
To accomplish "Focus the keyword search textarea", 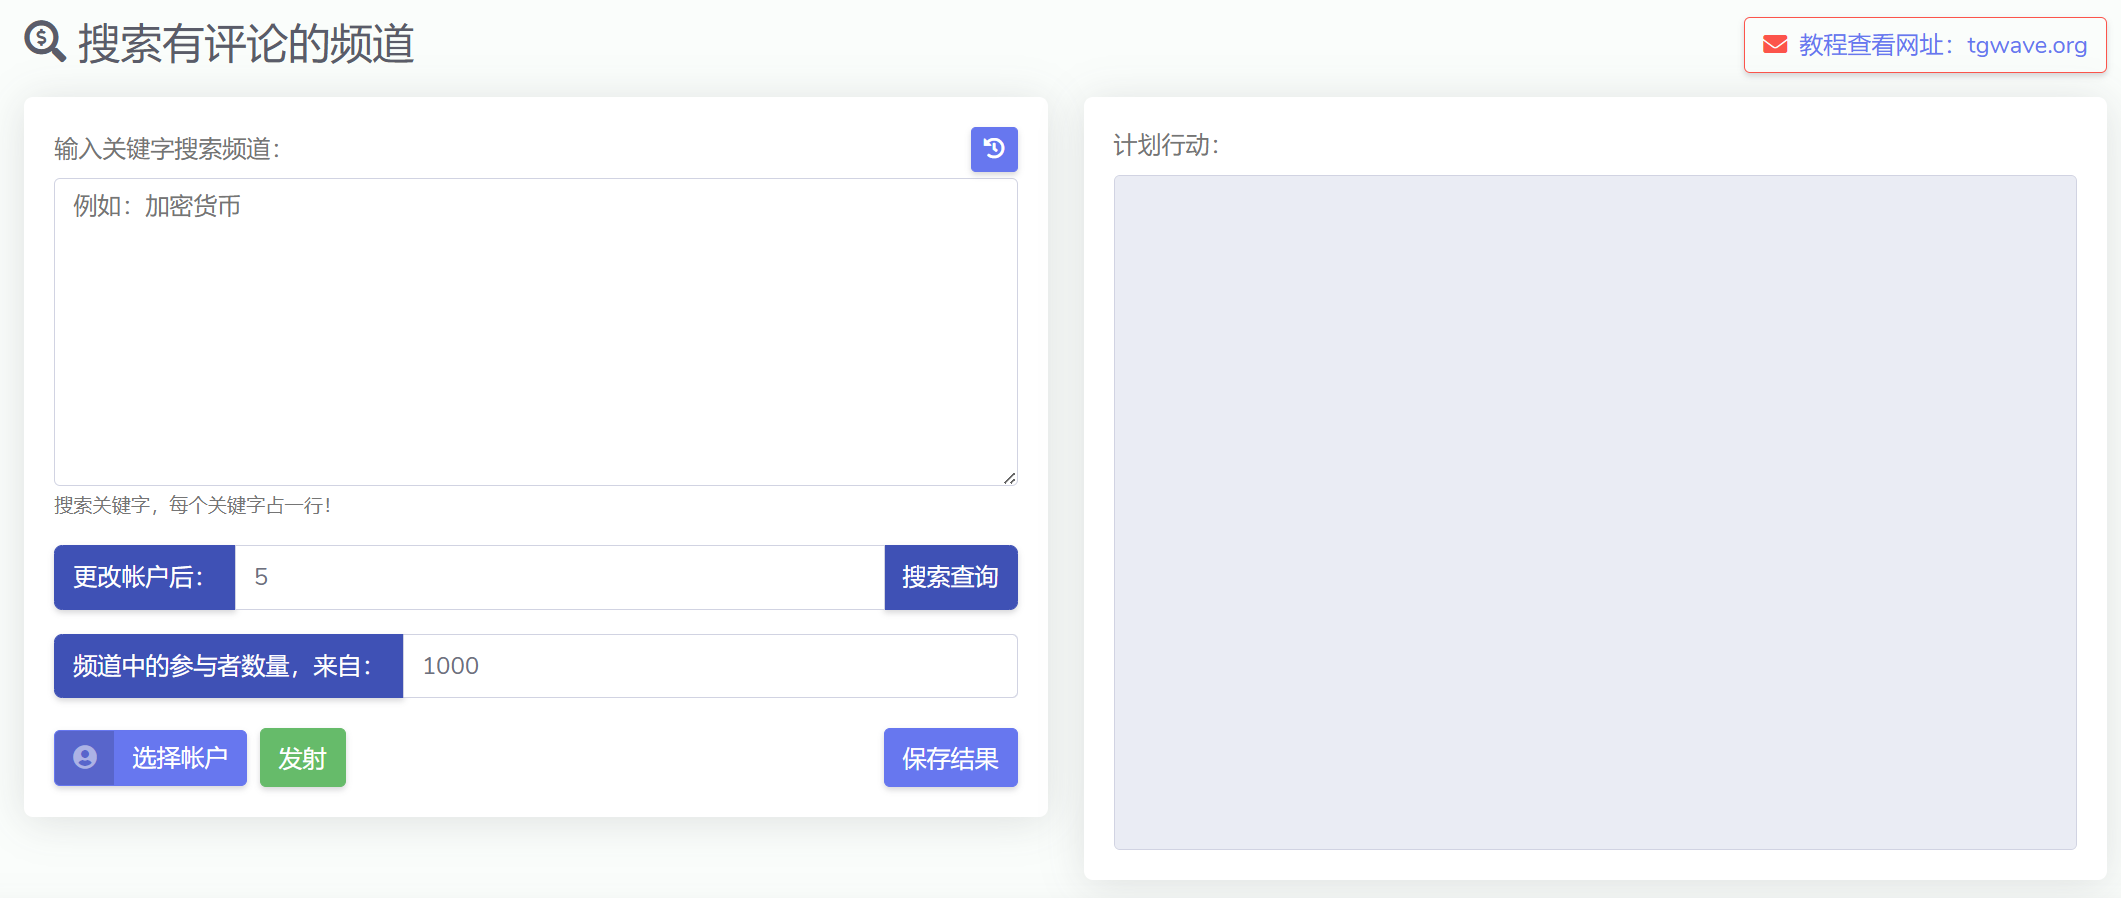I will point(535,332).
